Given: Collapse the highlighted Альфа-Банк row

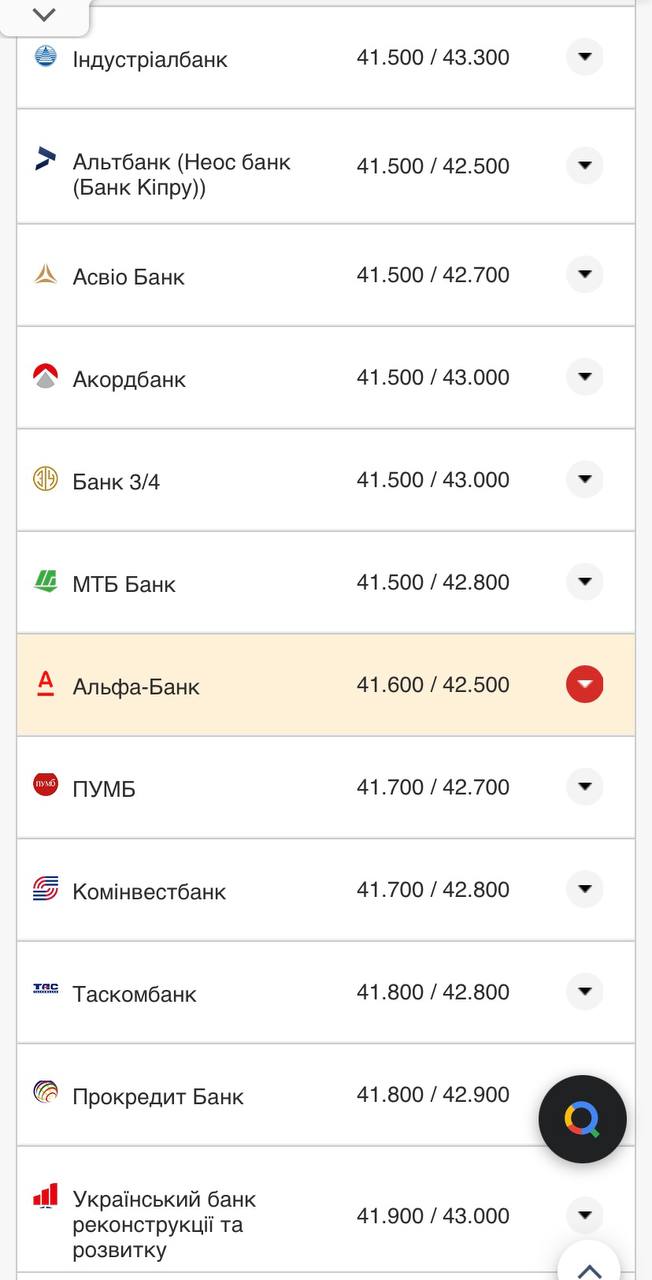Looking at the screenshot, I should coord(584,685).
